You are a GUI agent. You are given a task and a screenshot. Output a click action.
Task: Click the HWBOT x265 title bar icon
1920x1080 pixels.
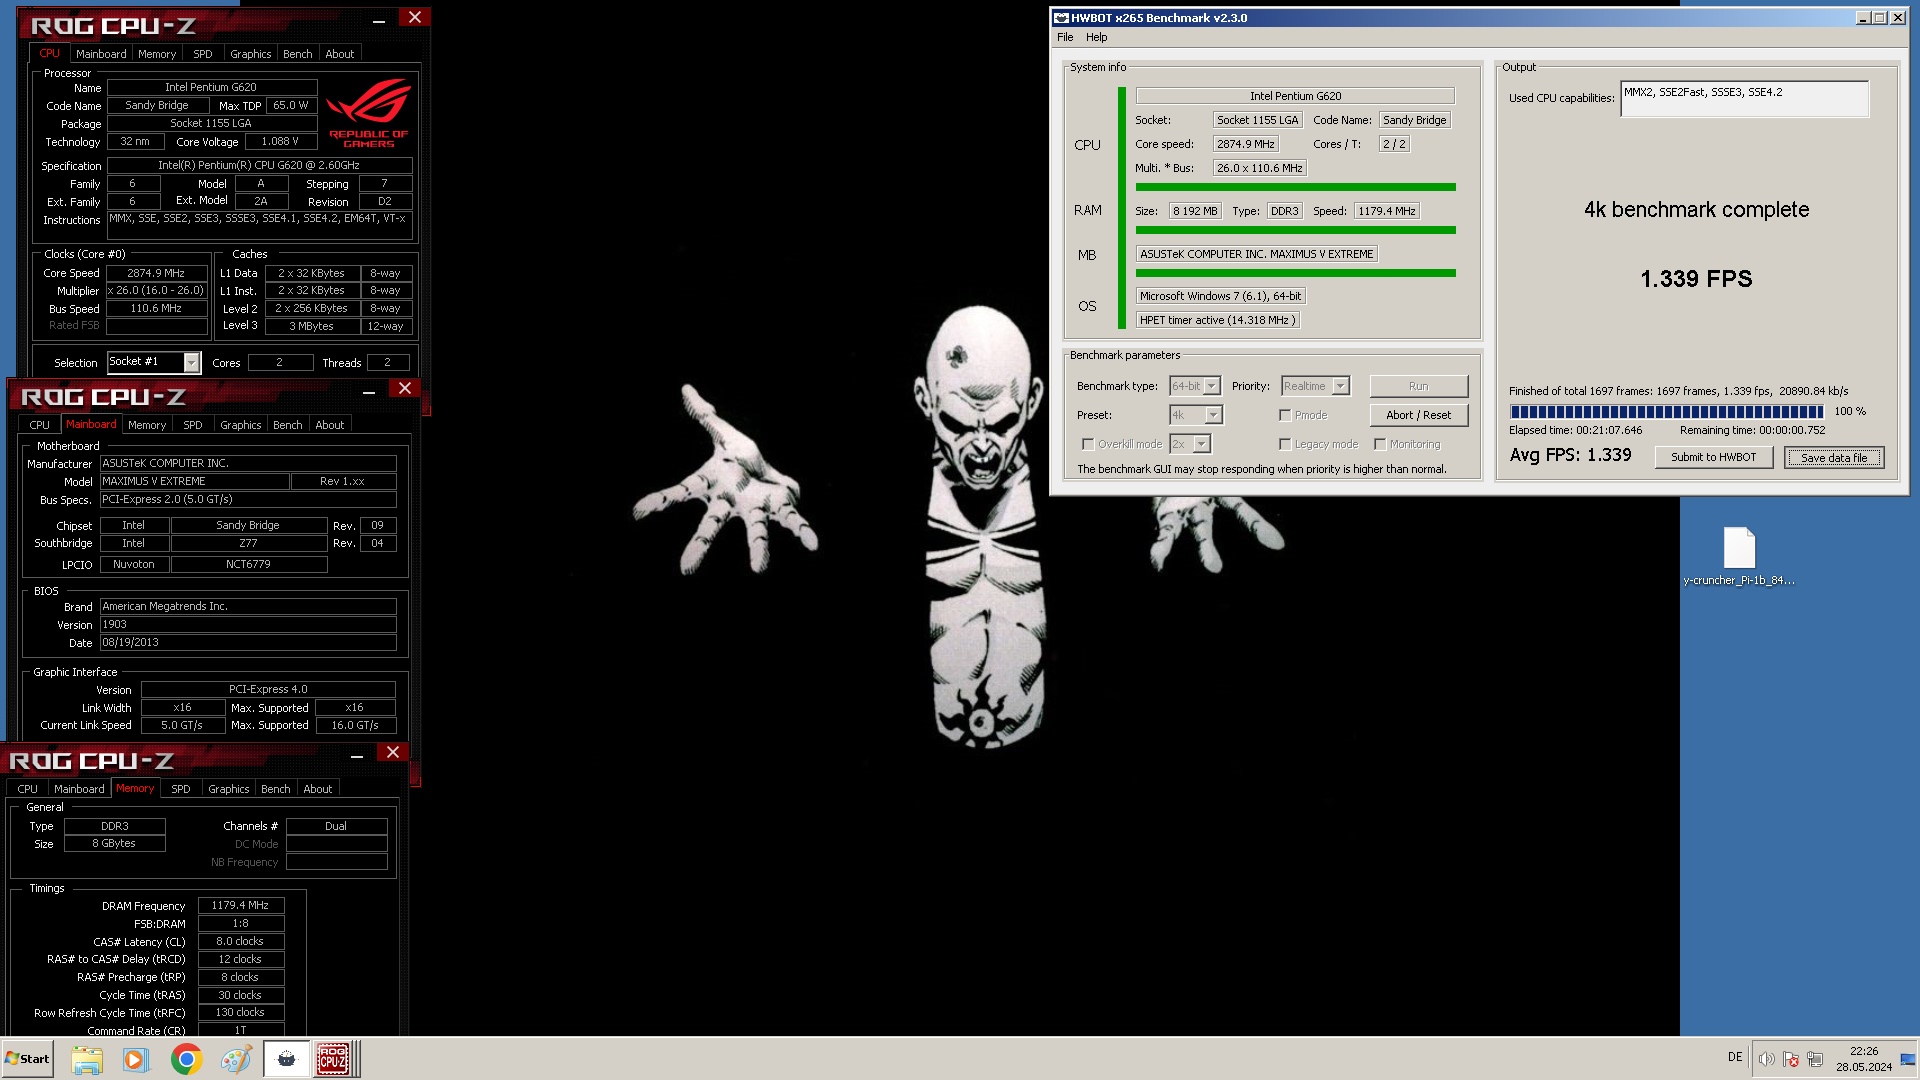pyautogui.click(x=1061, y=18)
